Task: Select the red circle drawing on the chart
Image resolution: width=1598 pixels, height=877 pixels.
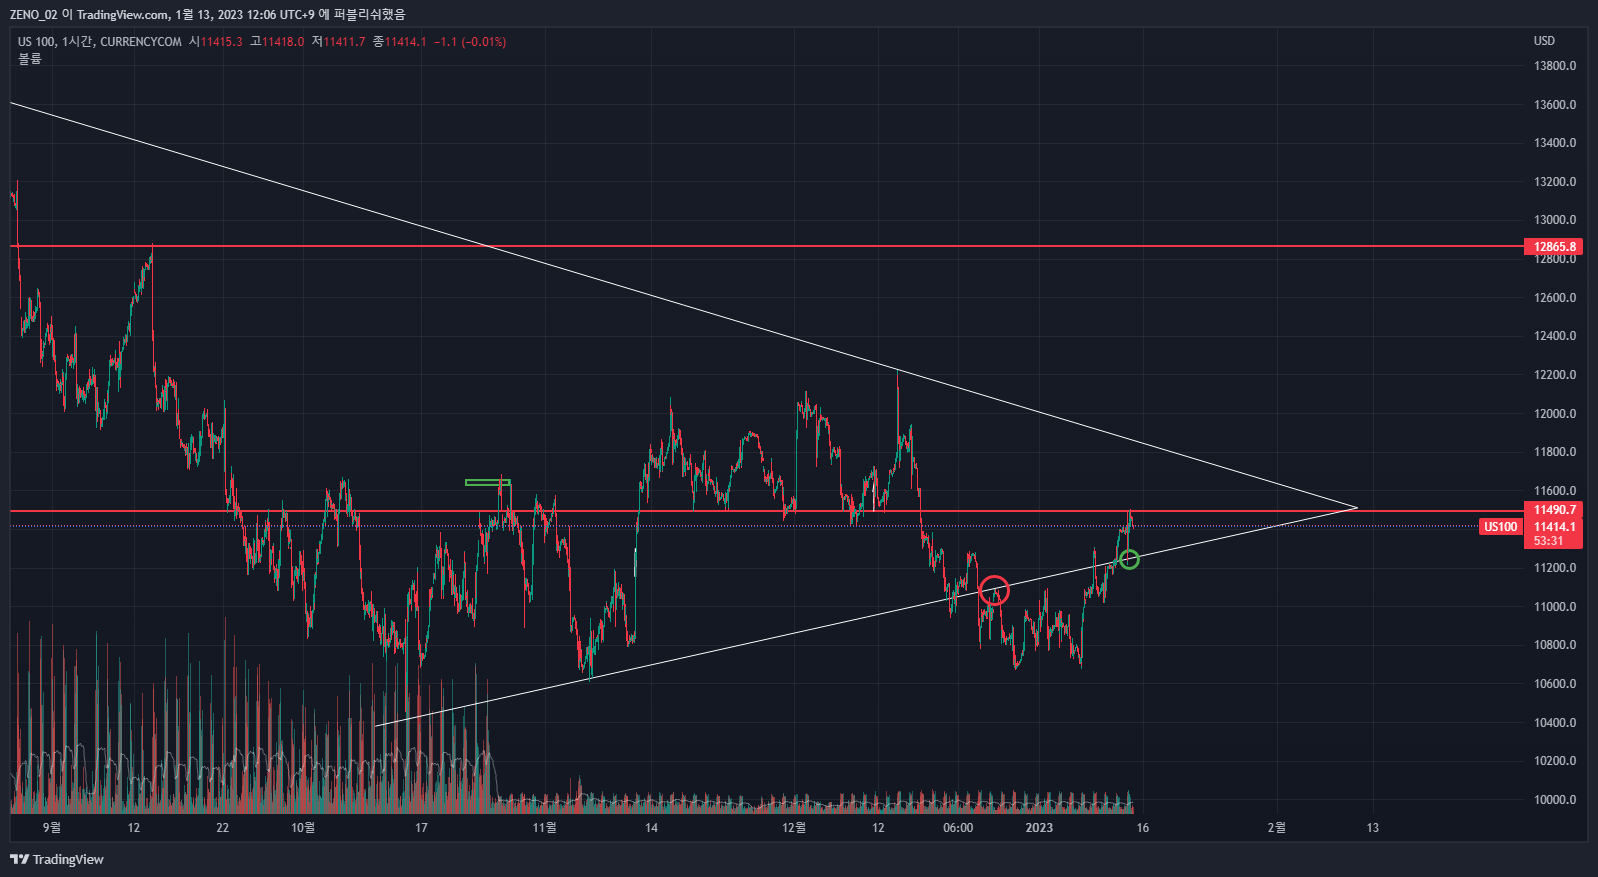Action: pos(994,590)
